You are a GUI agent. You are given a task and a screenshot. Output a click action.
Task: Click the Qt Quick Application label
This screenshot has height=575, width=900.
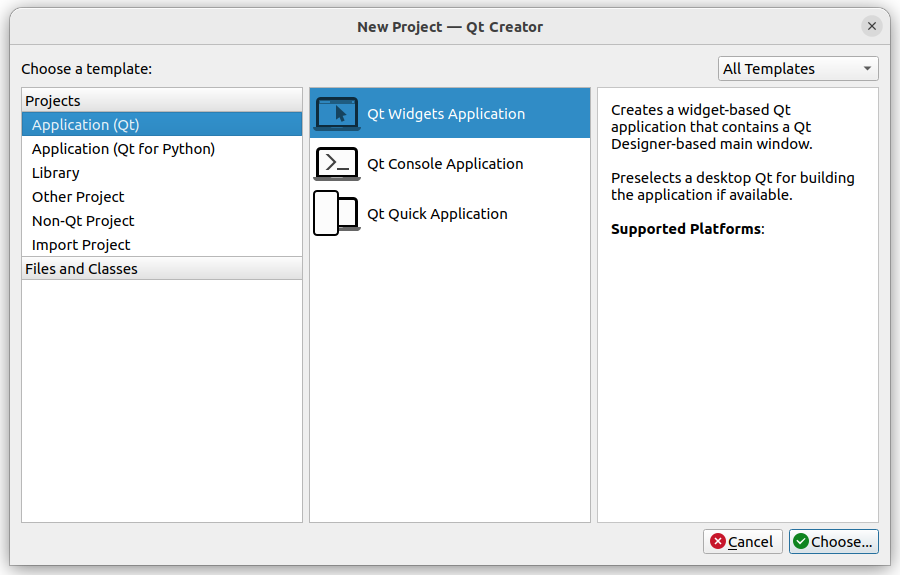pyautogui.click(x=437, y=213)
